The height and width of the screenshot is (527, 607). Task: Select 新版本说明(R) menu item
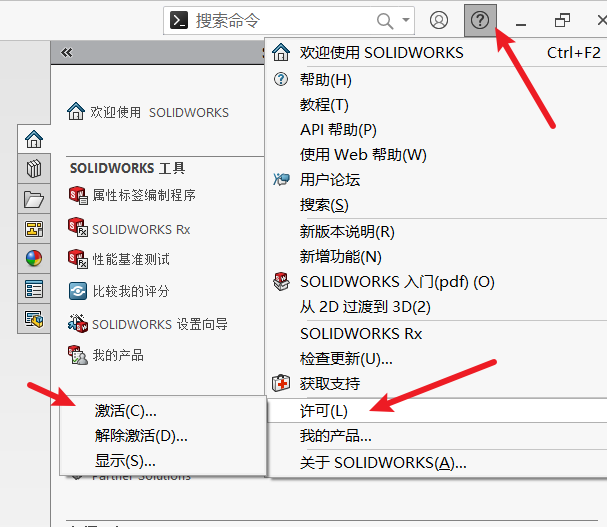[436, 232]
